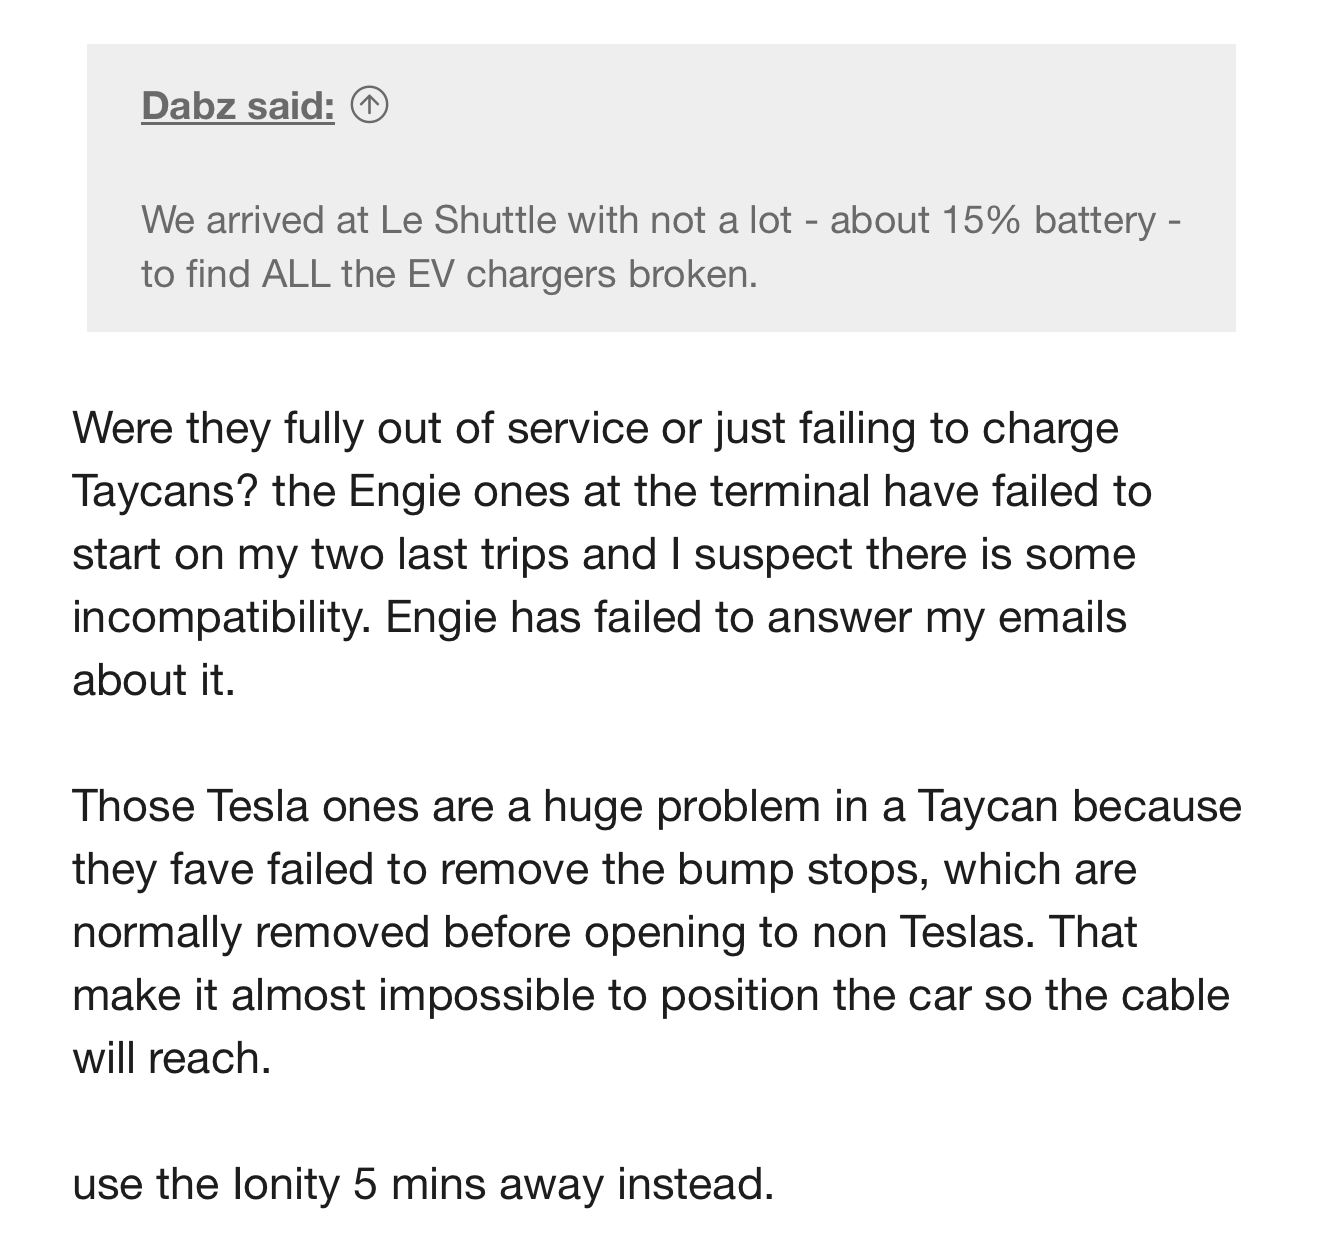Open the original post via circled up-arrow icon
Image resolution: width=1320 pixels, height=1237 pixels.
[x=369, y=105]
